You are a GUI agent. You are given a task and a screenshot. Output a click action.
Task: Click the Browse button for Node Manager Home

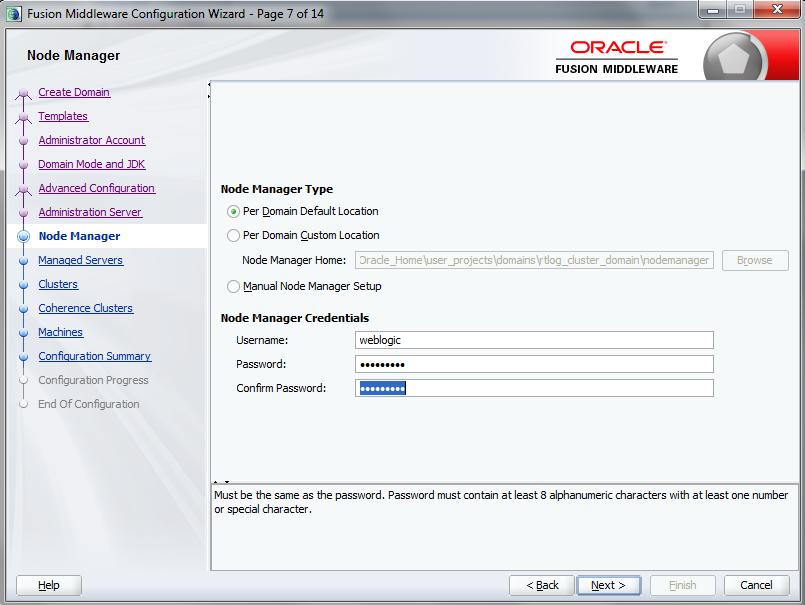[754, 260]
